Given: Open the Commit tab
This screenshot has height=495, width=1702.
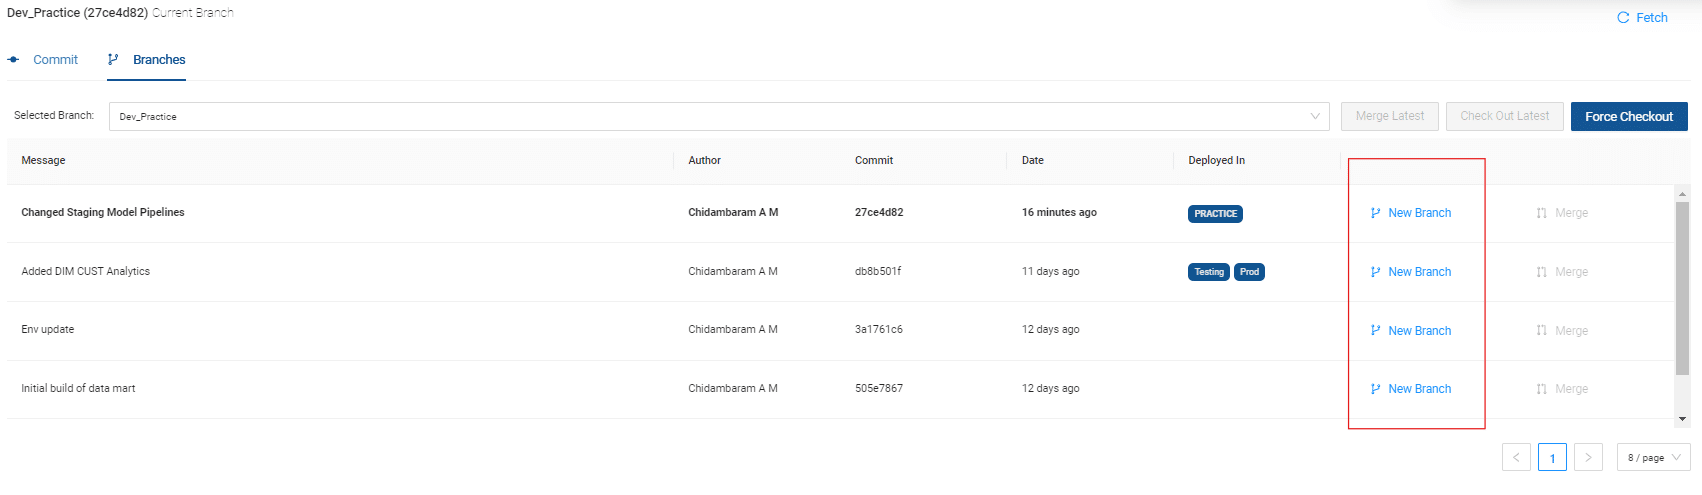Looking at the screenshot, I should point(55,60).
